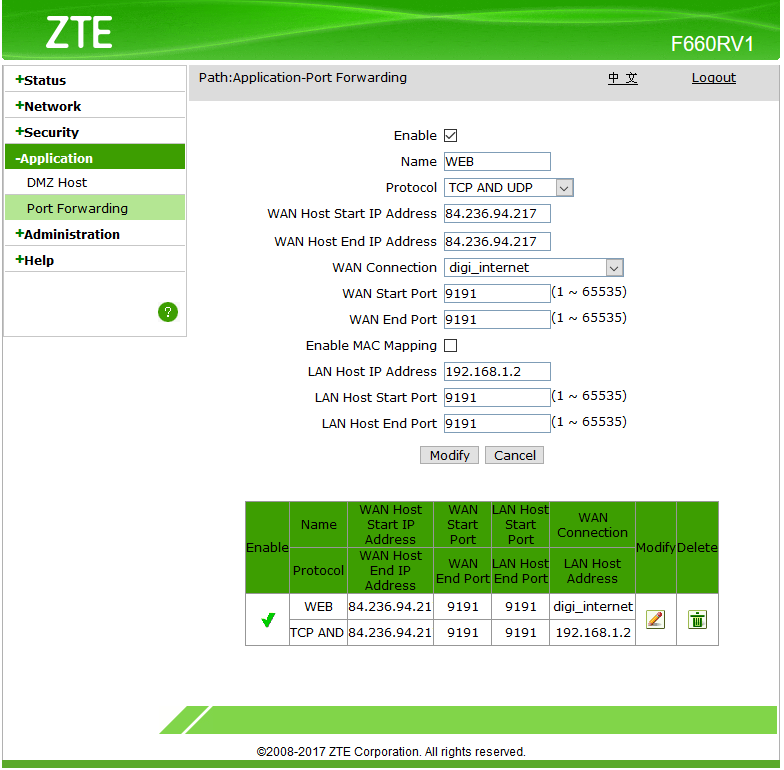This screenshot has width=784, height=770.
Task: Expand the Security menu
Action: (47, 132)
